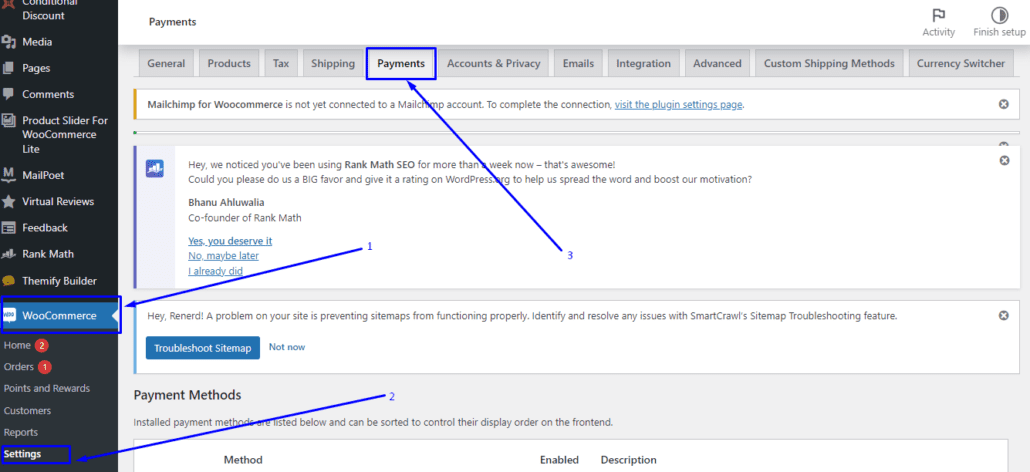Click the Media sidebar icon
Viewport: 1030px width, 472px height.
pyautogui.click(x=9, y=42)
